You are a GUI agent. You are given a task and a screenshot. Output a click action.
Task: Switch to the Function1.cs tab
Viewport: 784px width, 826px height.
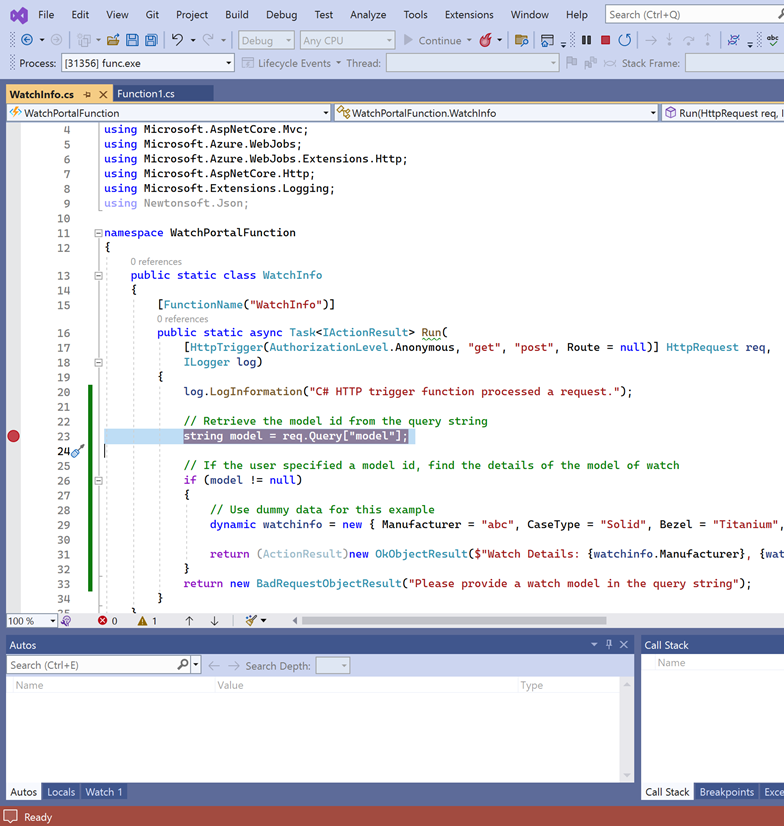pyautogui.click(x=146, y=94)
